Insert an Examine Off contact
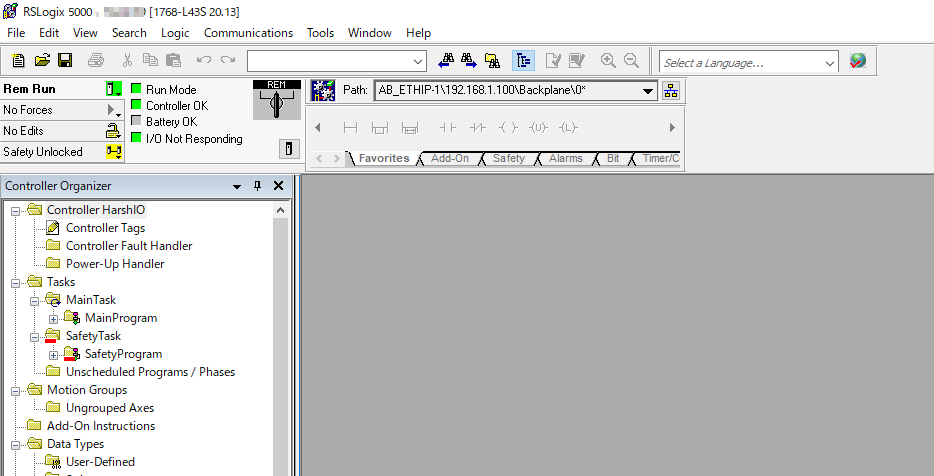Image resolution: width=934 pixels, height=476 pixels. pos(478,127)
